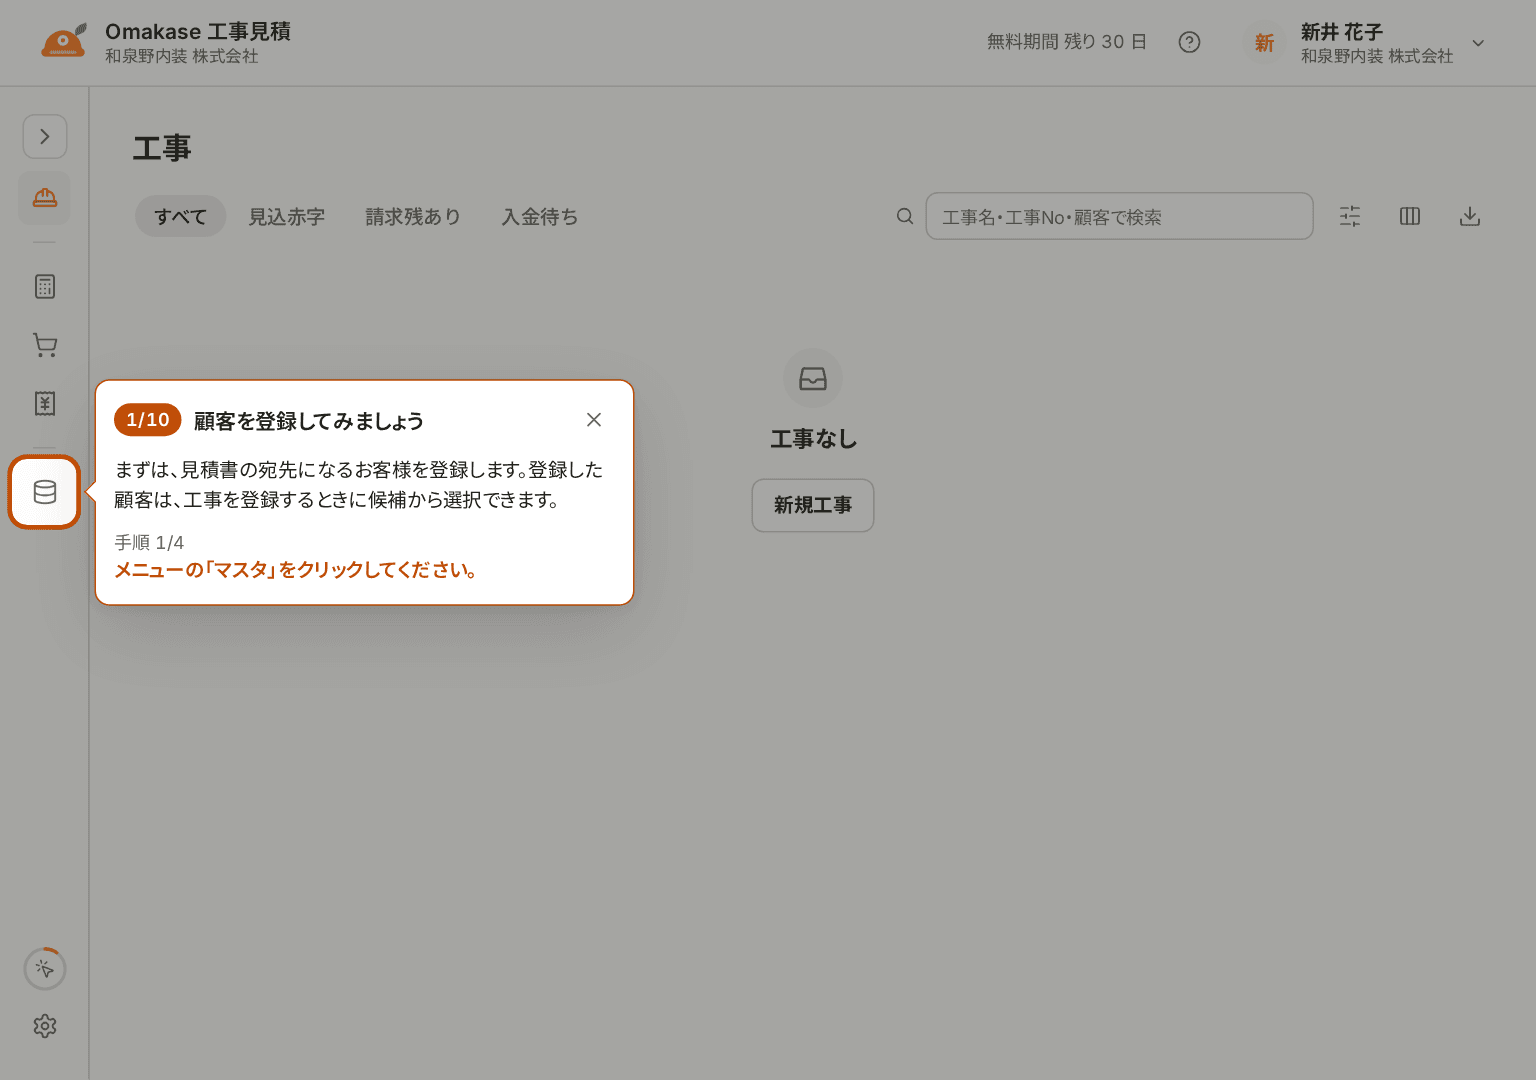Click the Omakase helmet logo
The height and width of the screenshot is (1080, 1536).
coord(63,41)
